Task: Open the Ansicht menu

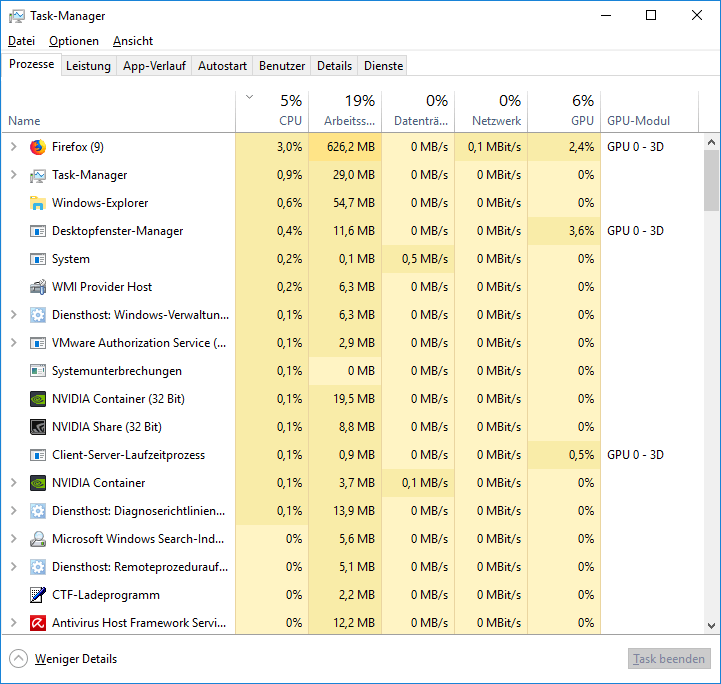Action: (133, 41)
